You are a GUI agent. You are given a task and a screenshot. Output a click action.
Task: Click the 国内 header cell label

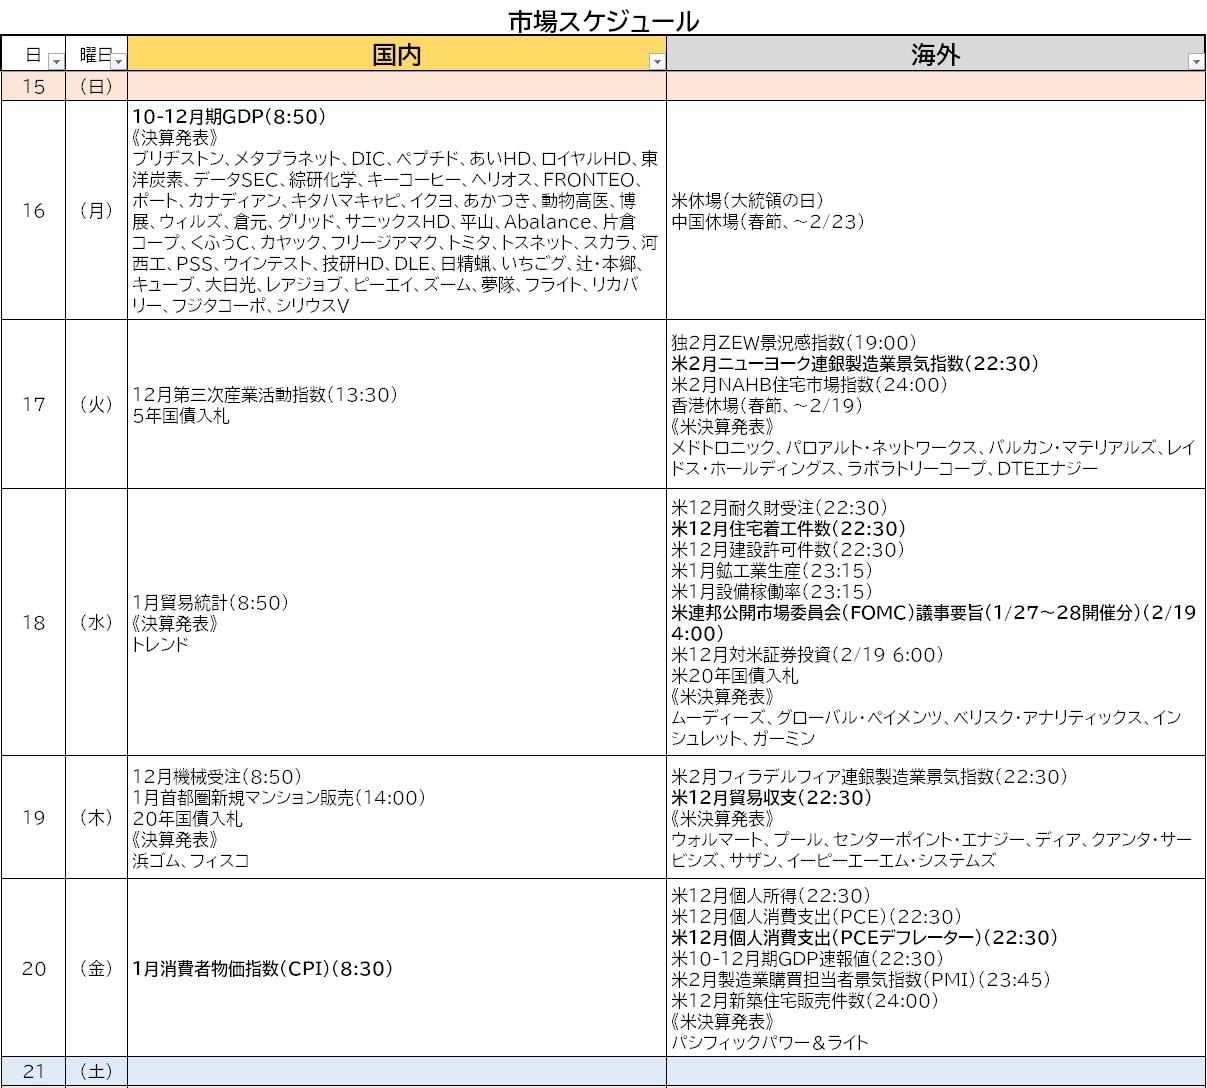396,55
